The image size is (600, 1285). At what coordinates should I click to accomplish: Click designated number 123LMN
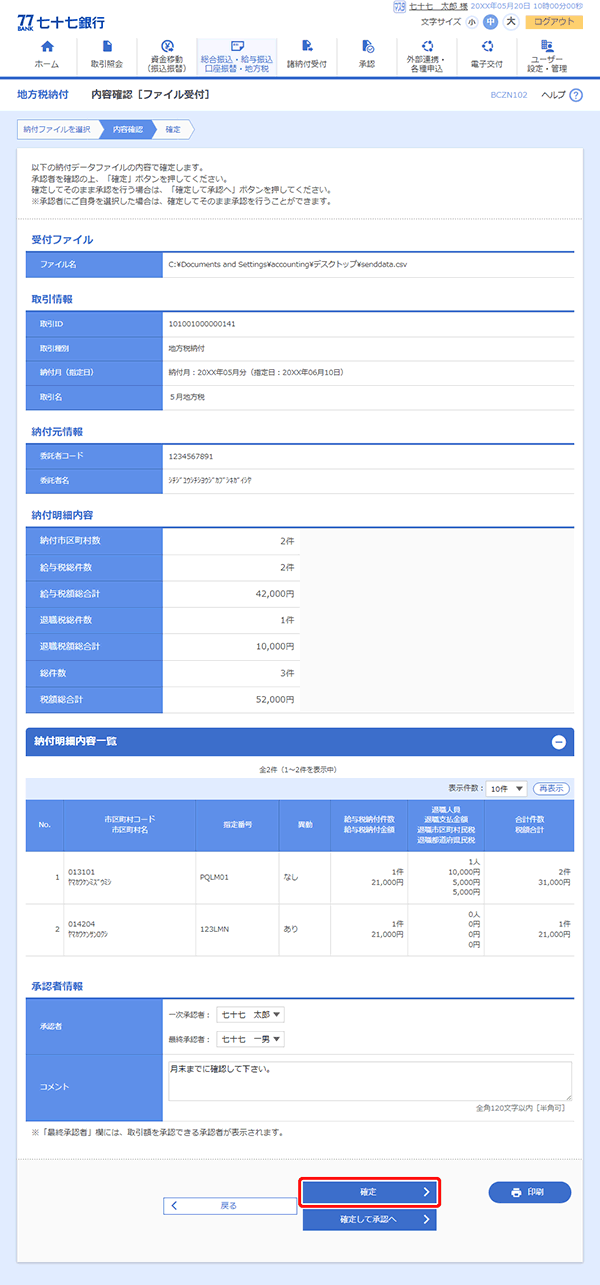(x=214, y=930)
